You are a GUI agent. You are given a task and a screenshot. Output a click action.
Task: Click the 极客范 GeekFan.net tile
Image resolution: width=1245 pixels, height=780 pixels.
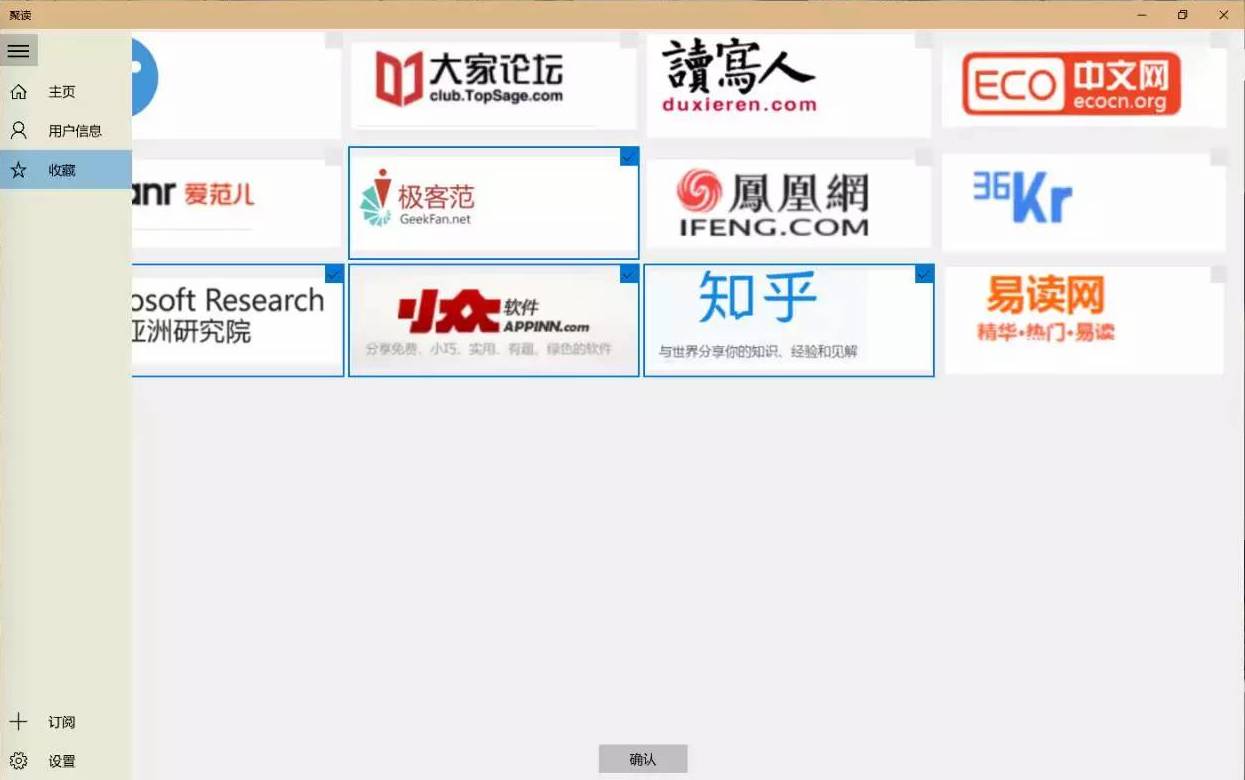pyautogui.click(x=493, y=203)
